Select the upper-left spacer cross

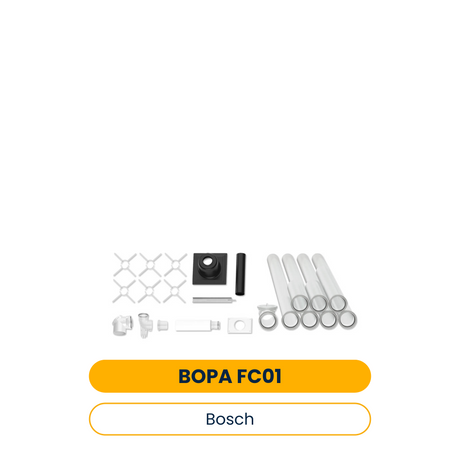(x=125, y=265)
